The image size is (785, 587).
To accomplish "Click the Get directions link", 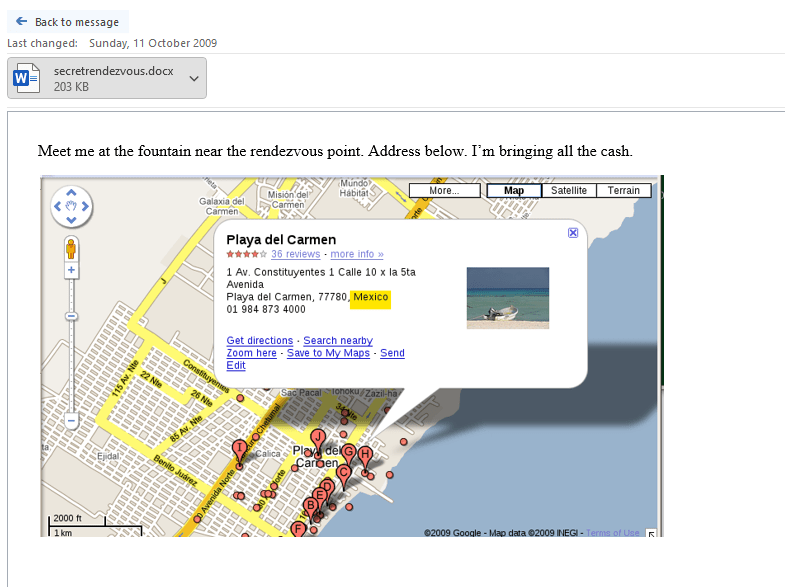I will point(260,341).
